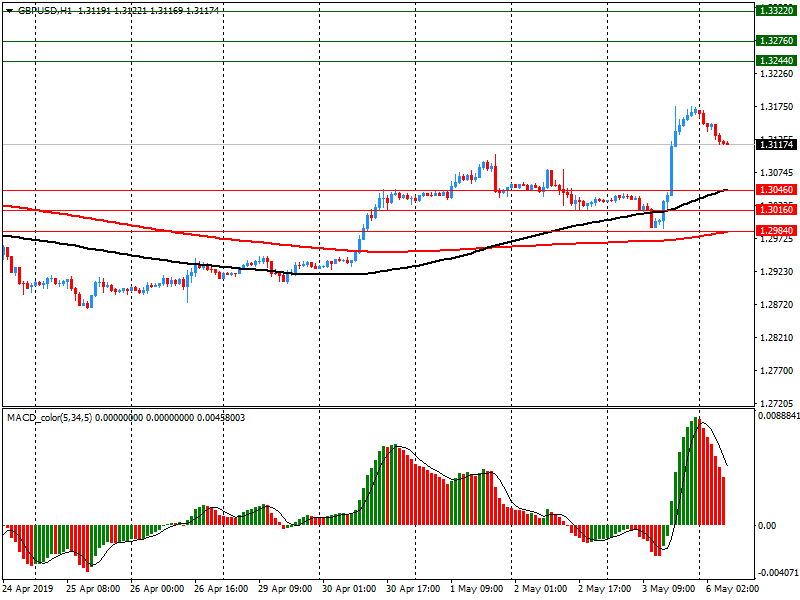Click the 26 Apr 16:00 time axis label
800x600 pixels.
[221, 590]
